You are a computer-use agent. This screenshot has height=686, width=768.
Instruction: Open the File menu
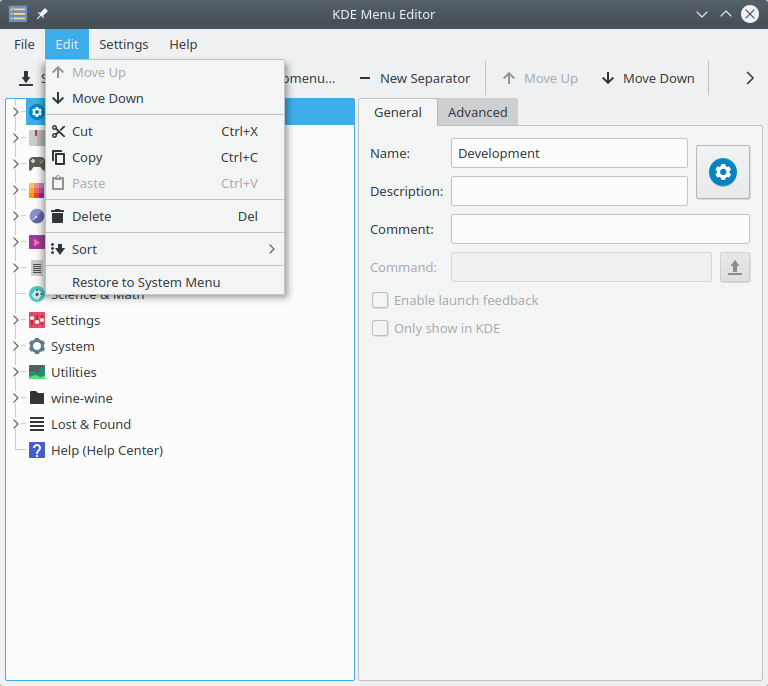click(24, 45)
